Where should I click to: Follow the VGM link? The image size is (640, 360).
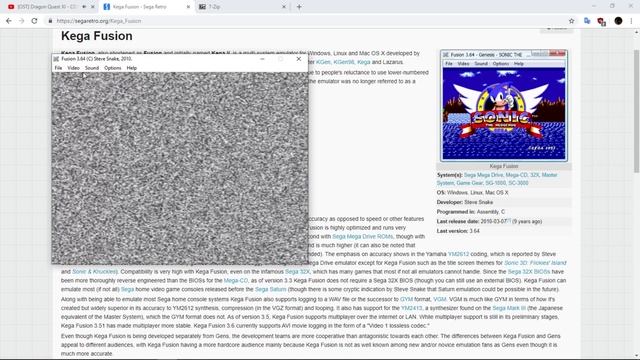point(440,299)
